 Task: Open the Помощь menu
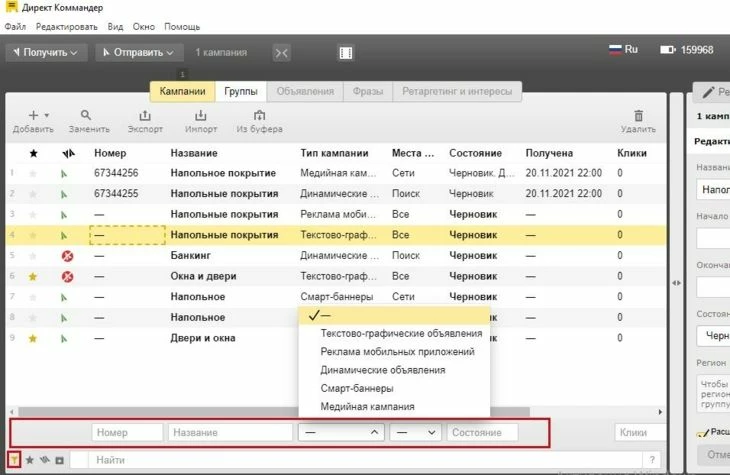[182, 27]
